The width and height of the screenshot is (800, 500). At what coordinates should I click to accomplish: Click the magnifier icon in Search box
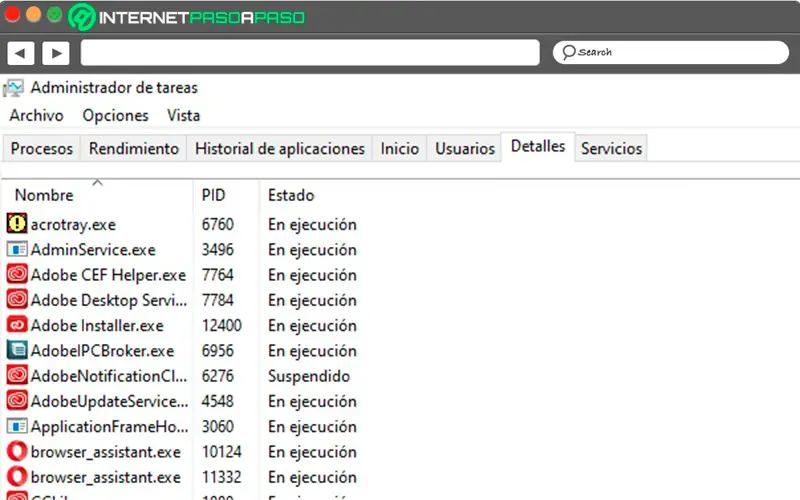pyautogui.click(x=568, y=52)
